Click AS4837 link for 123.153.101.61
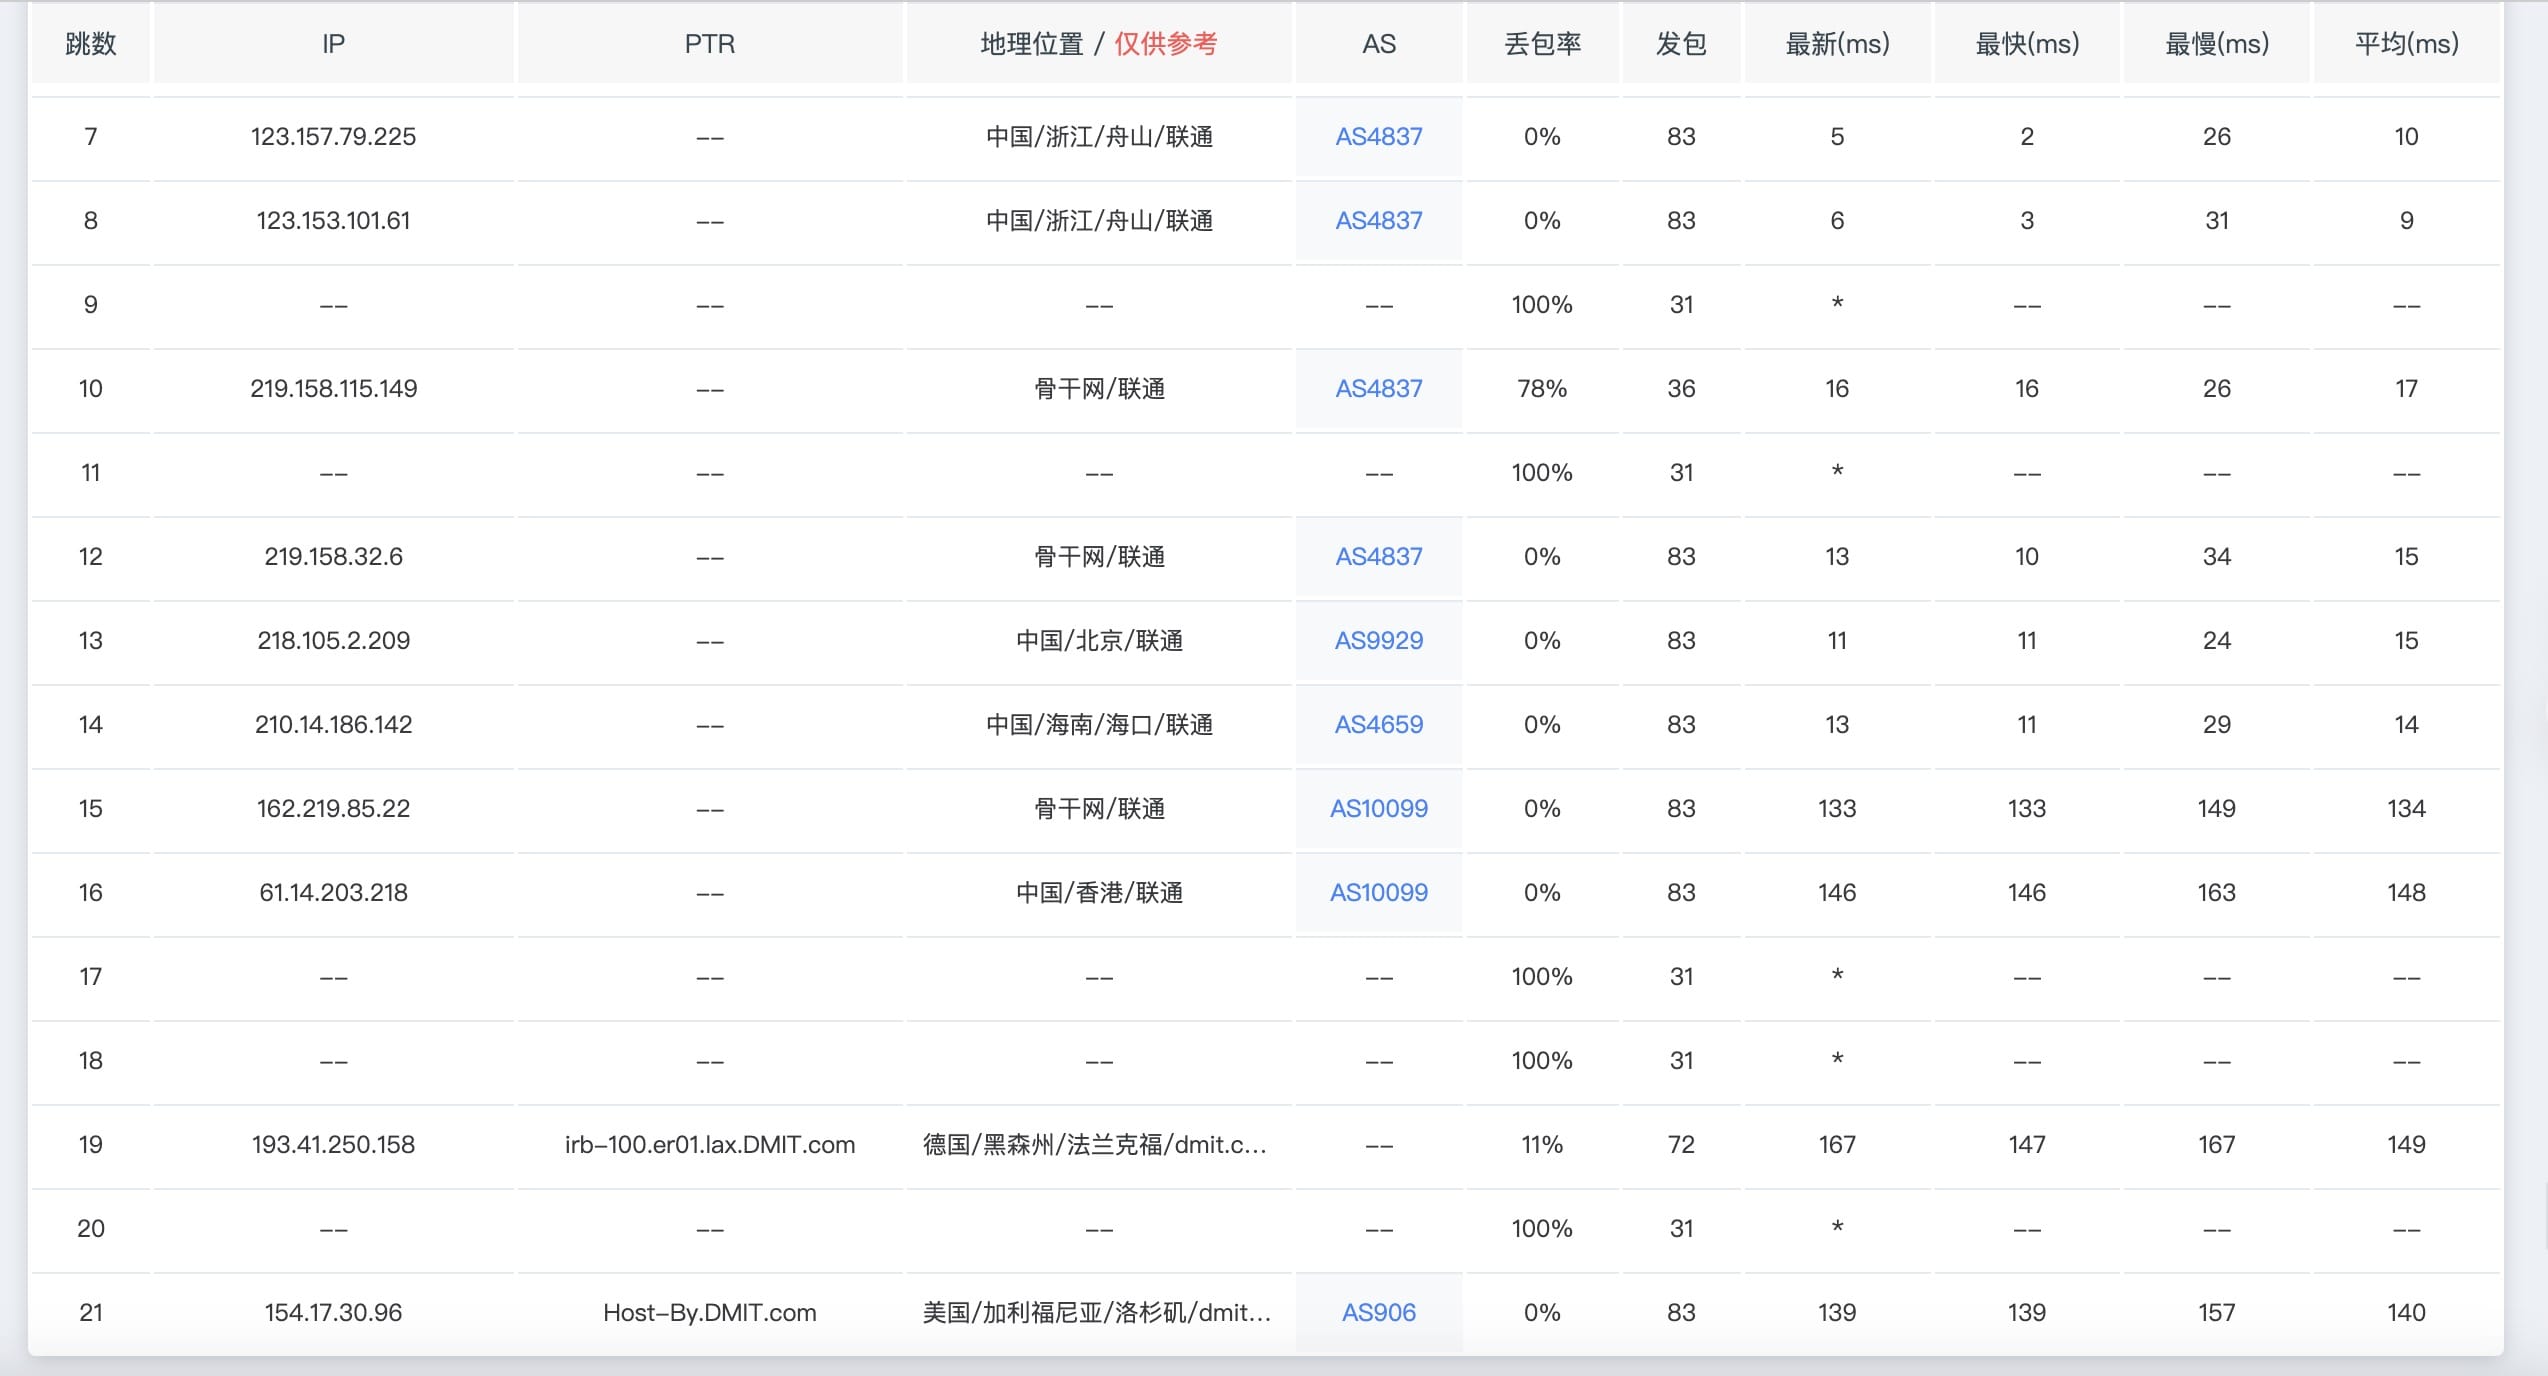Screen dimensions: 2548x1376 coord(1378,221)
